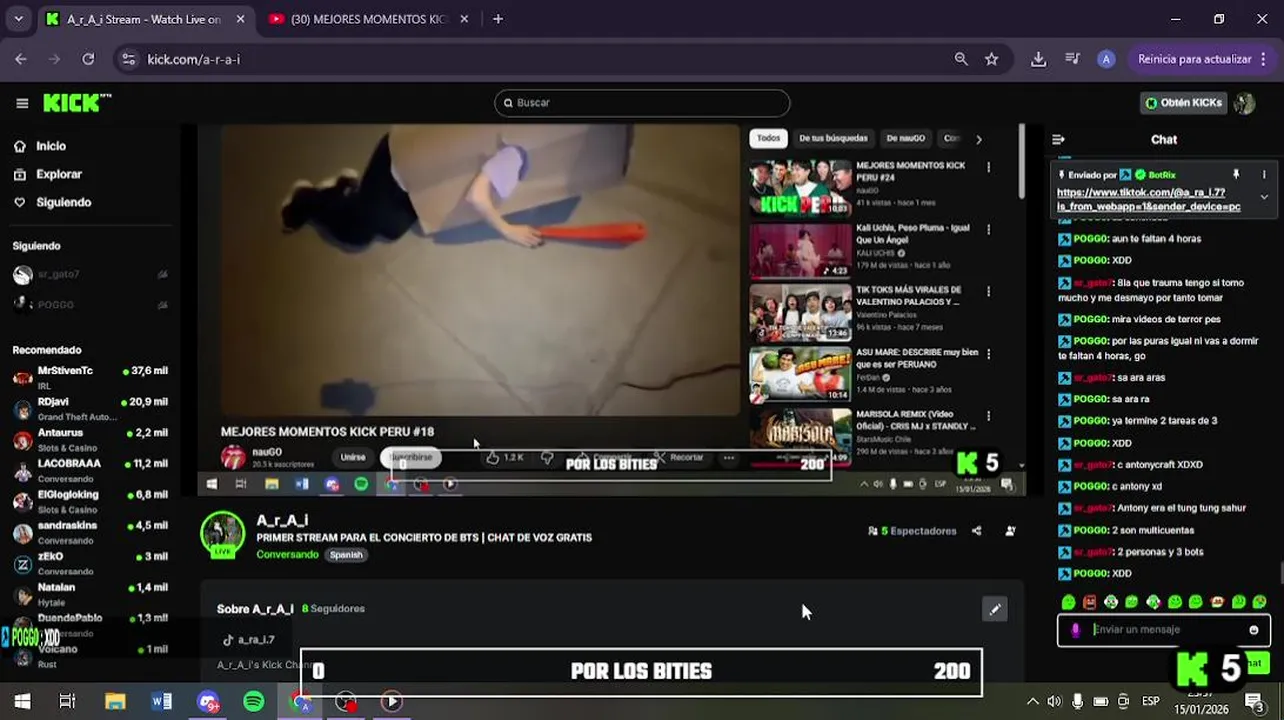This screenshot has height=720, width=1284.
Task: Reload the Kick page
Action: click(x=88, y=59)
